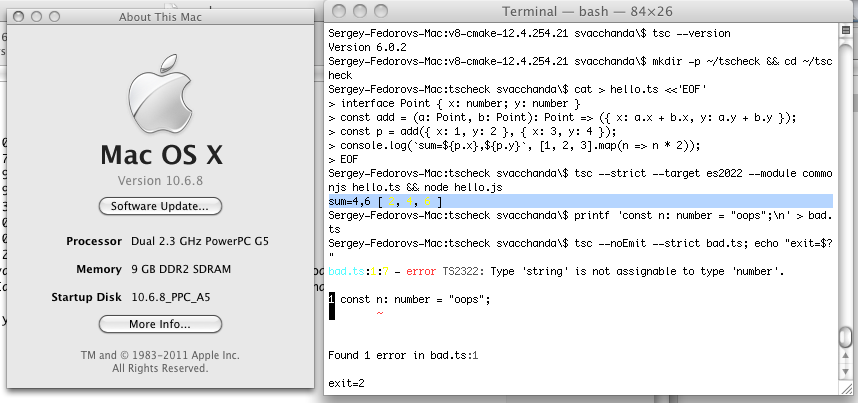The width and height of the screenshot is (858, 403).
Task: Click Dual 2.3 GHz PowerPC G5 text
Action: pyautogui.click(x=200, y=241)
